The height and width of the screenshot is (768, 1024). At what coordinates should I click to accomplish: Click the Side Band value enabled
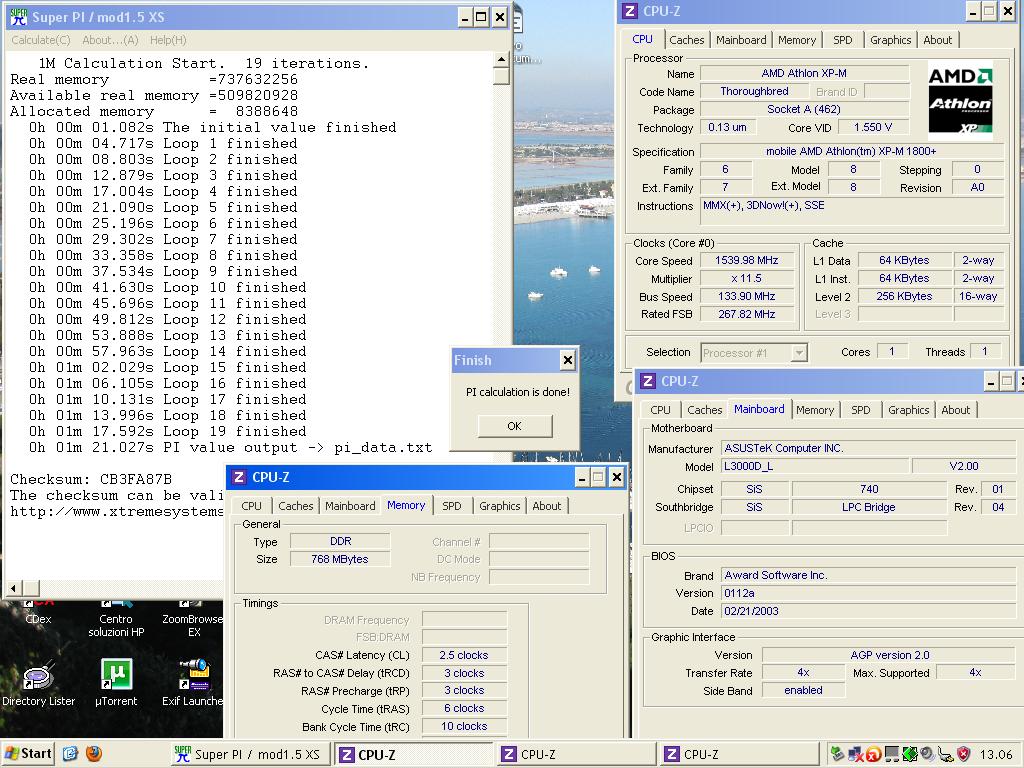click(x=803, y=690)
